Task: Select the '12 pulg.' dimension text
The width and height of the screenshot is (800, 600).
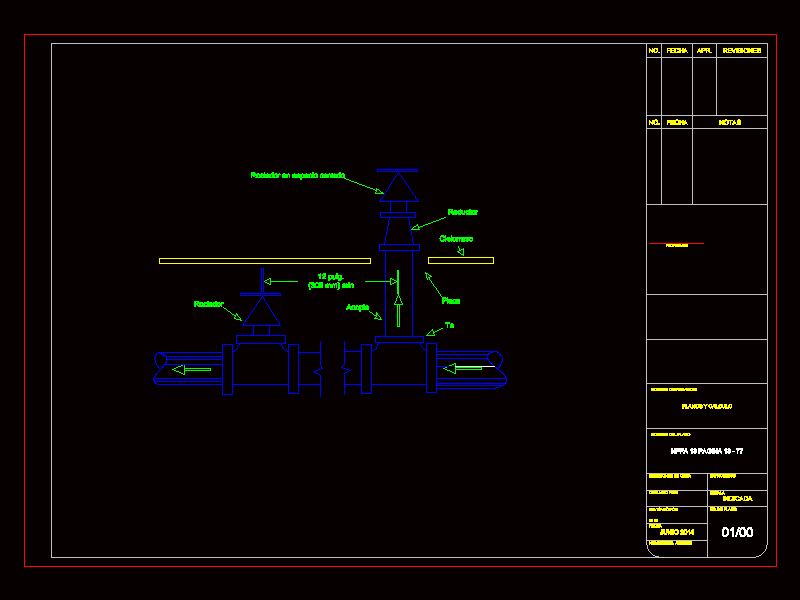Action: coord(331,277)
